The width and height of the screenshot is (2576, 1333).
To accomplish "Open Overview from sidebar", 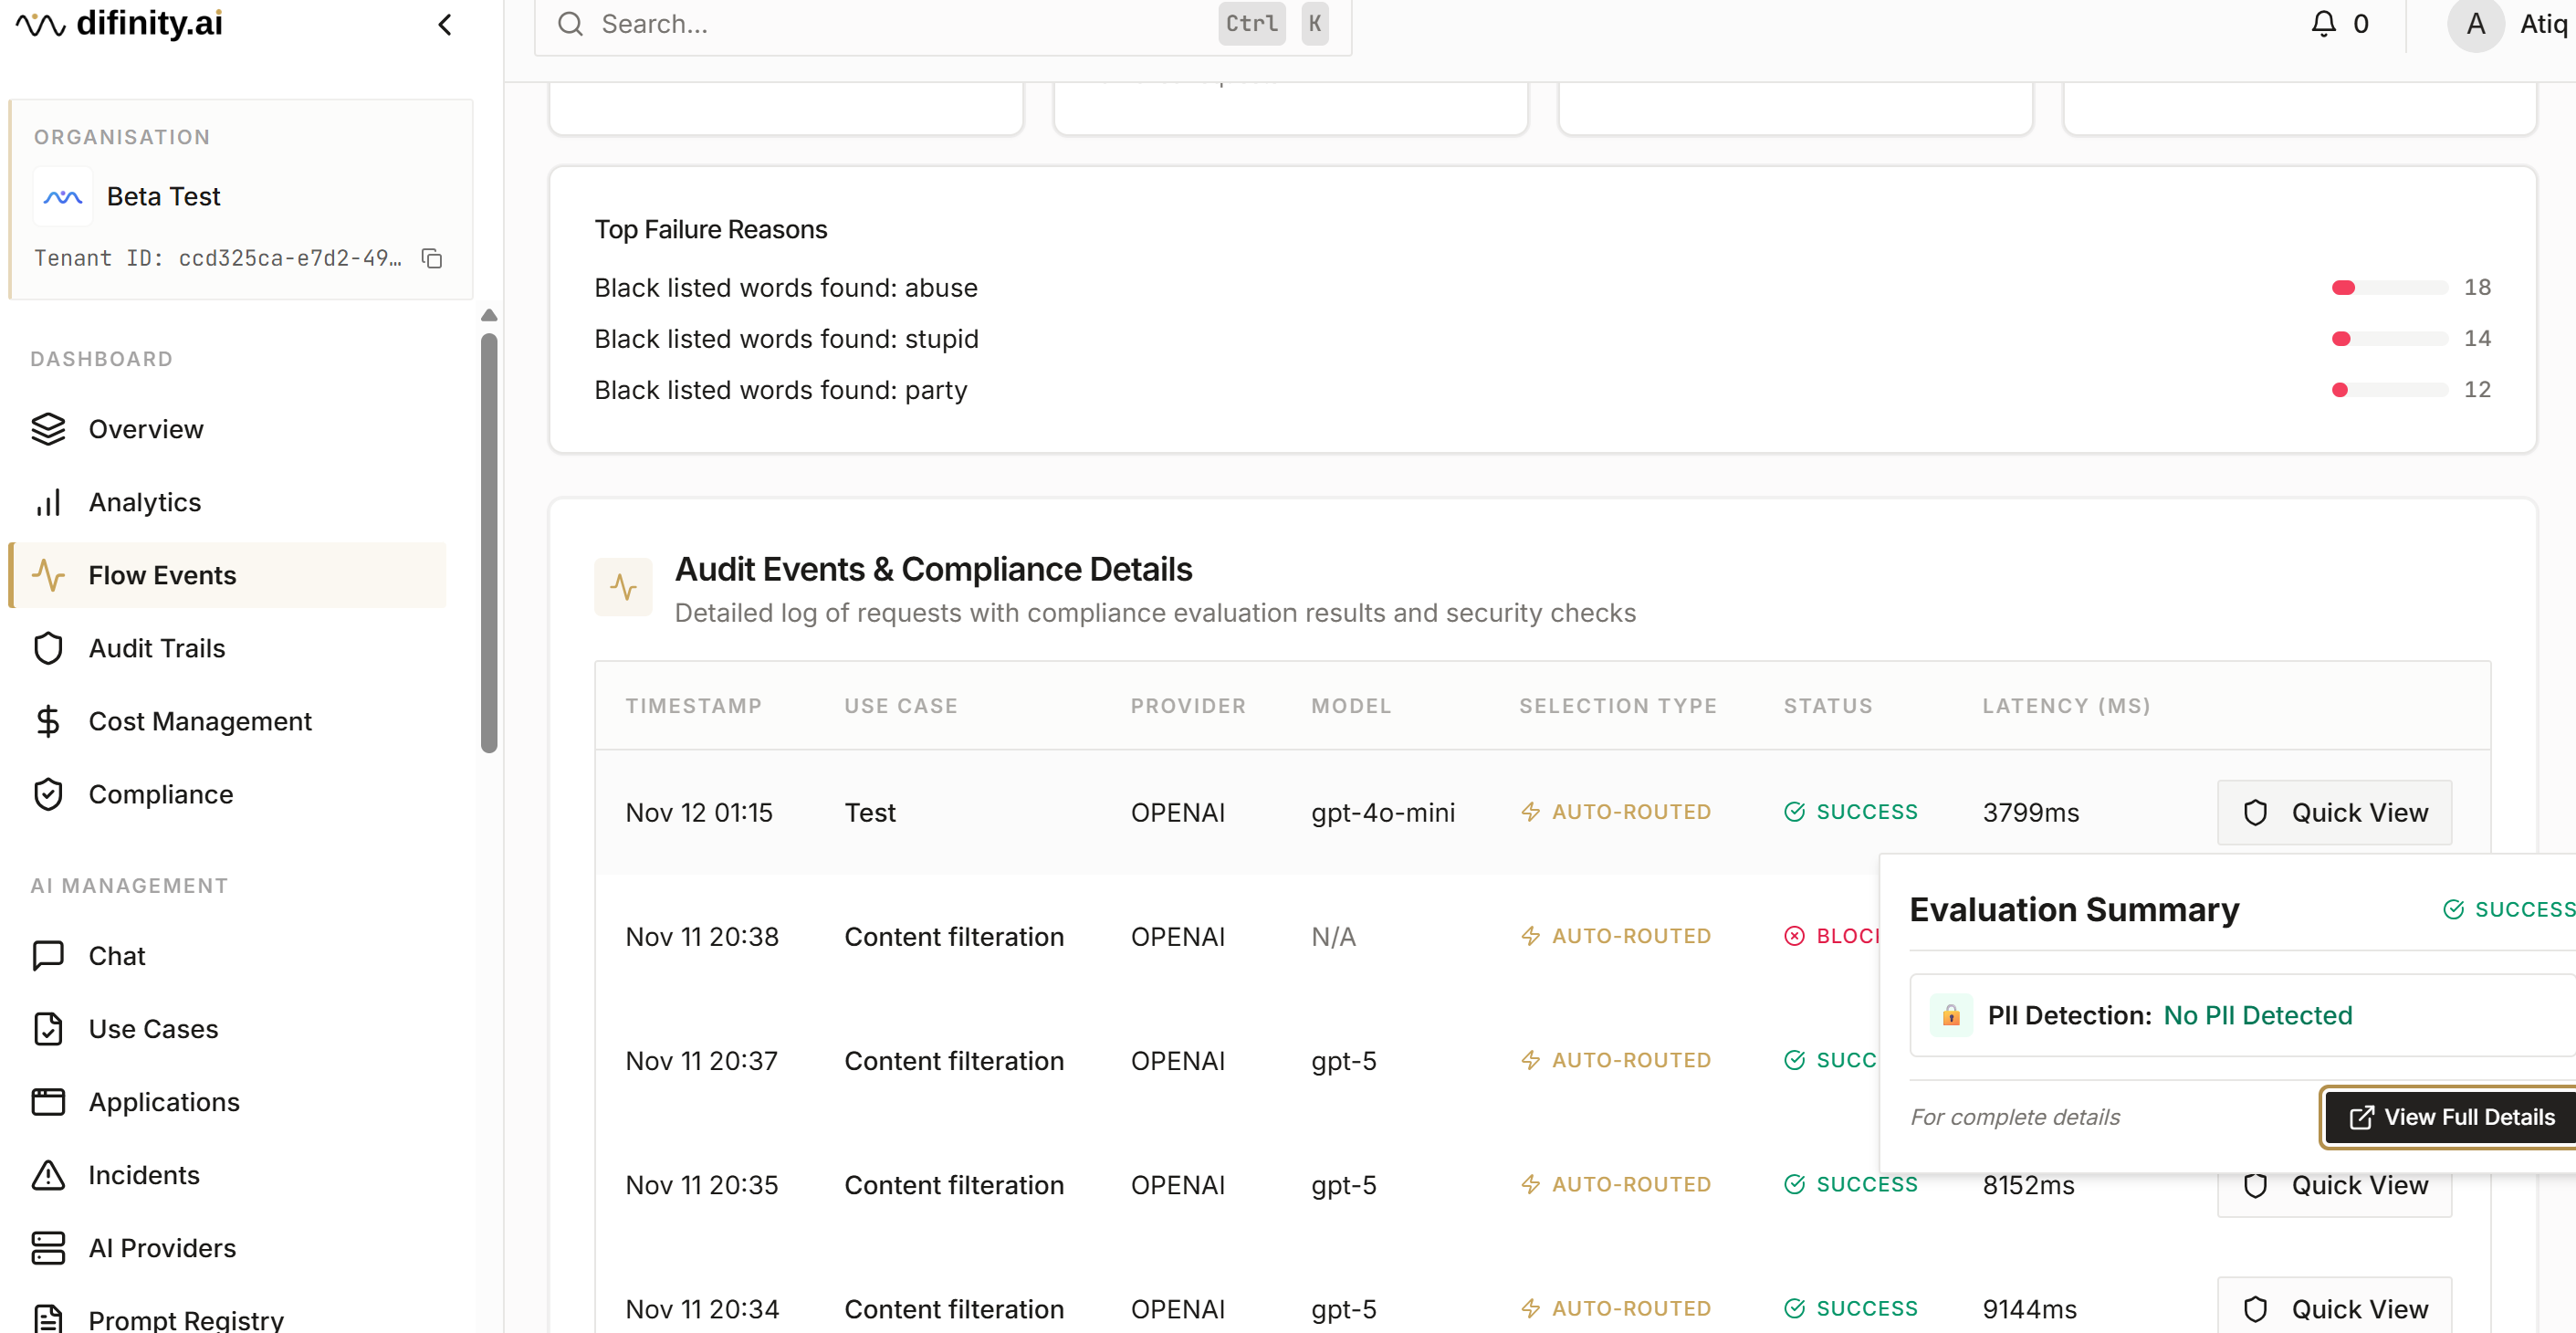I will click(x=145, y=429).
